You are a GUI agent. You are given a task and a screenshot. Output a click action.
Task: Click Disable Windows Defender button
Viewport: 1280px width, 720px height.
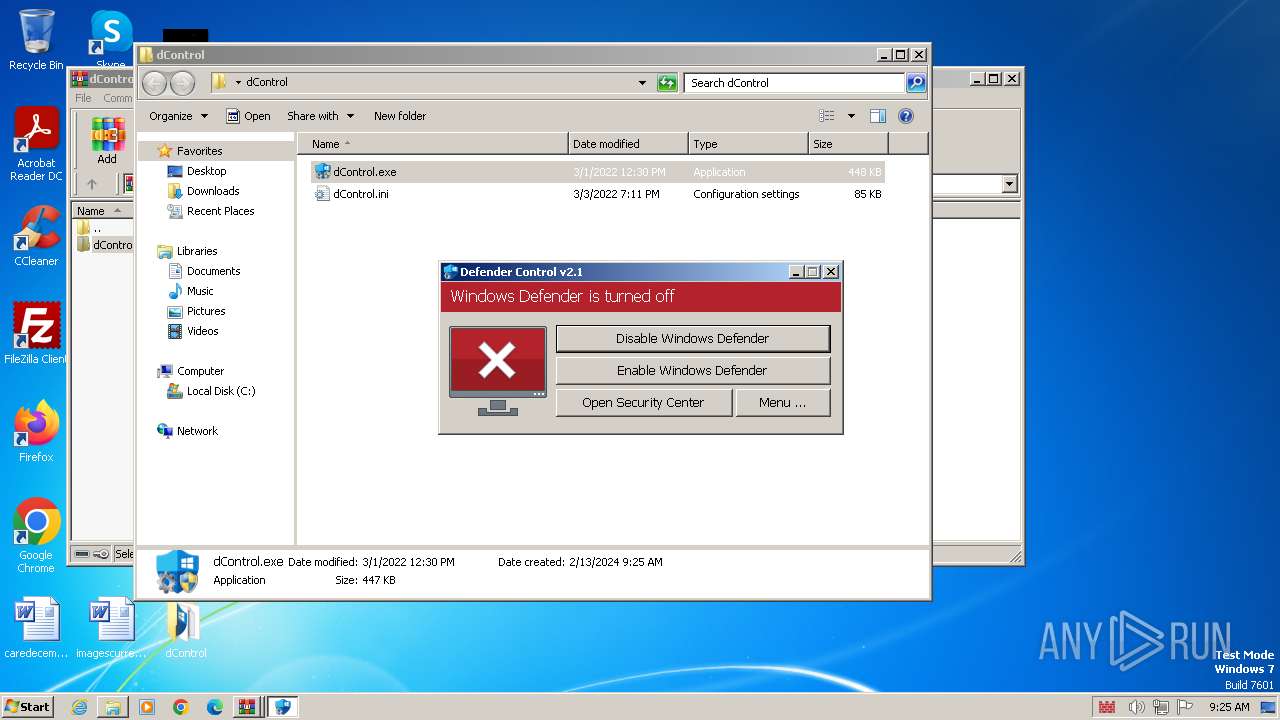pyautogui.click(x=692, y=338)
